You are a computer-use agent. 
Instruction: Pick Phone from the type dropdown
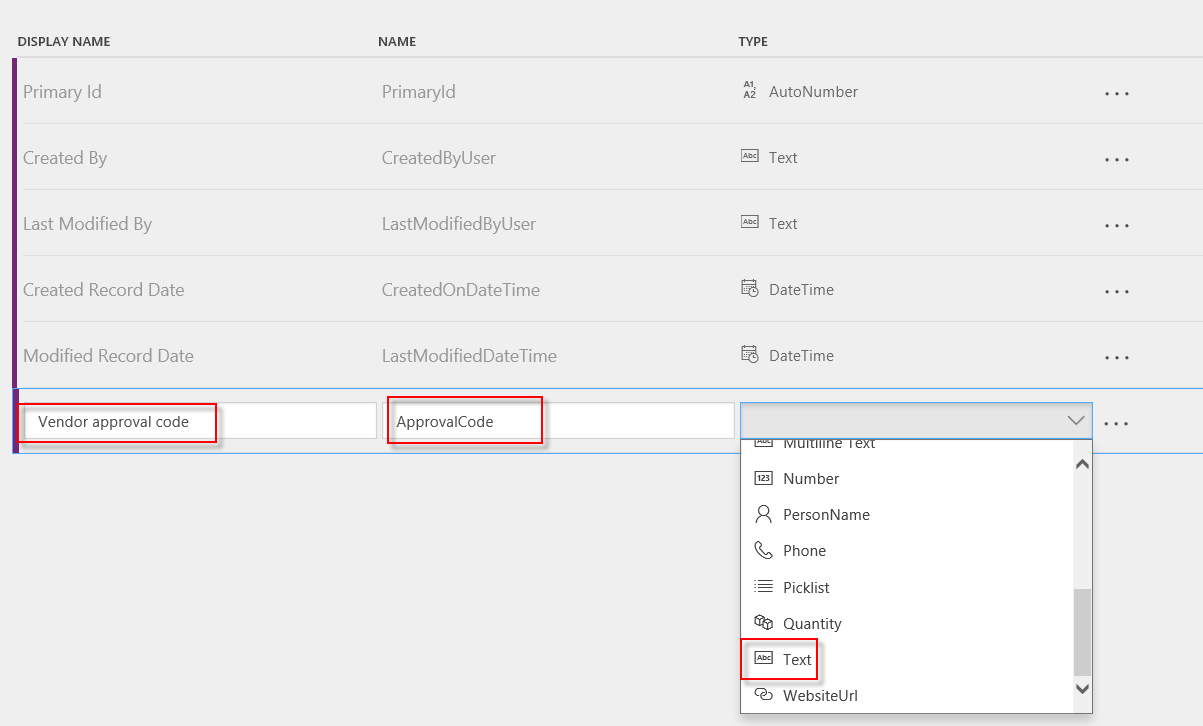tap(803, 551)
